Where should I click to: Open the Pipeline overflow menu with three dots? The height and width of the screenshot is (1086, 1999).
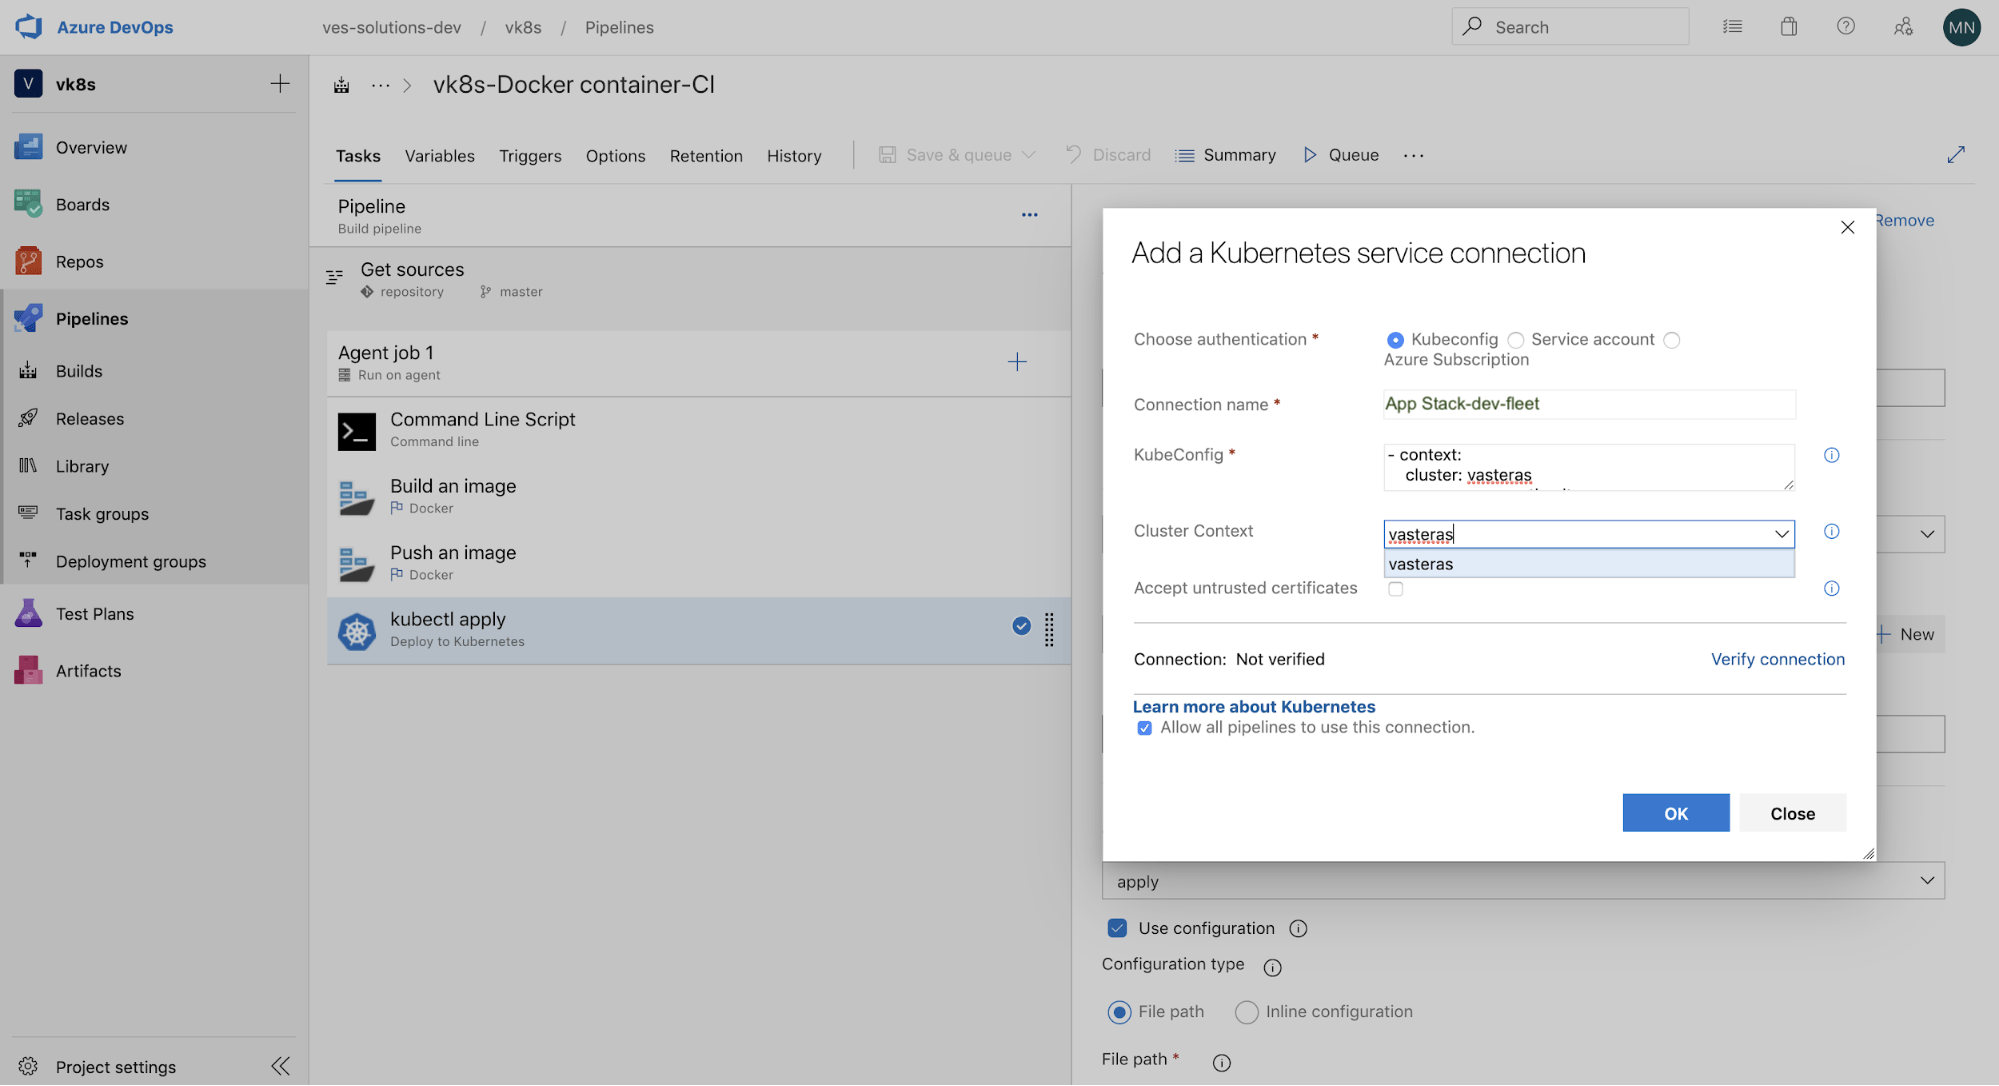[1030, 214]
